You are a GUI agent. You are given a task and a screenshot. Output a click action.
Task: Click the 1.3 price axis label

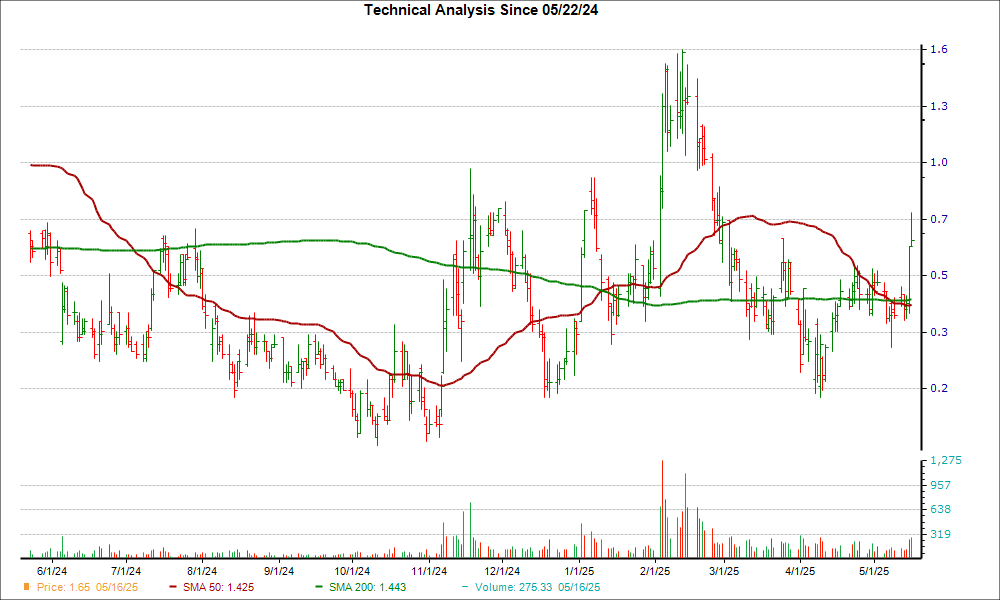tap(939, 106)
